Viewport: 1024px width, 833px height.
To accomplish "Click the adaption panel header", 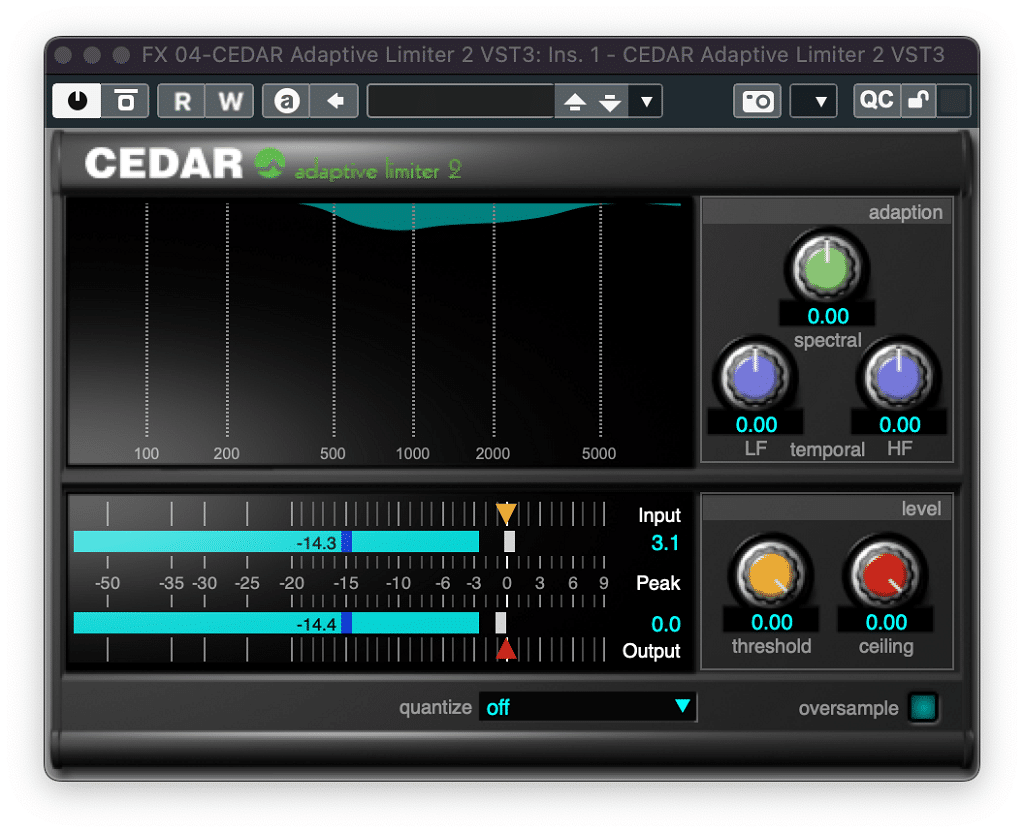I will (x=827, y=212).
